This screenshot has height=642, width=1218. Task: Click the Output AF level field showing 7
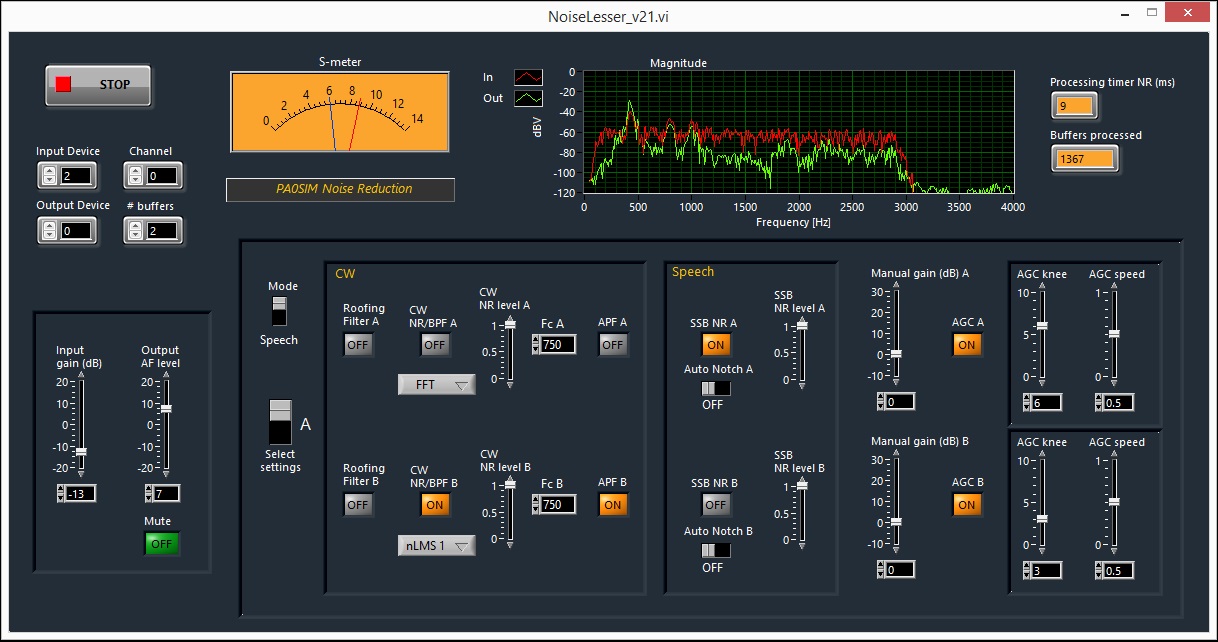tap(167, 494)
